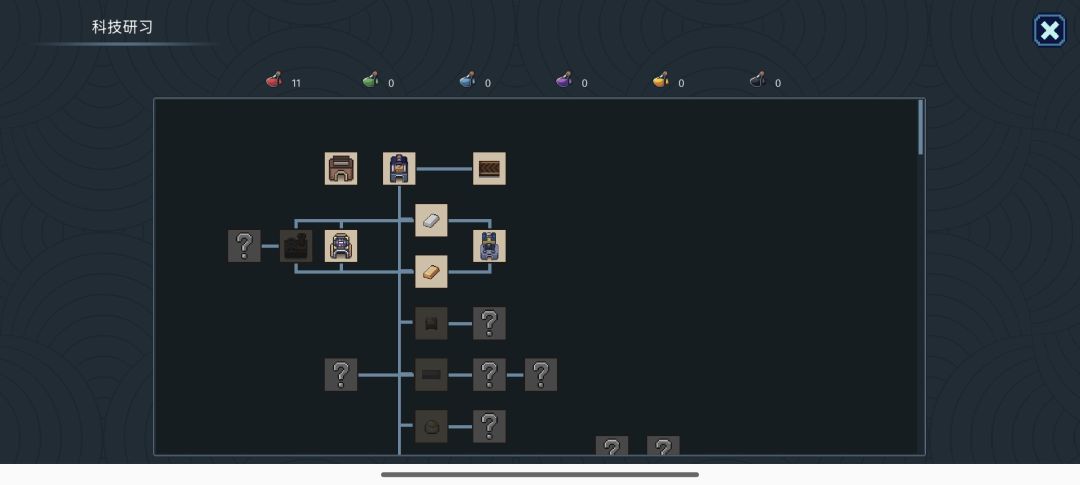Tap the green potion icon

(x=371, y=80)
